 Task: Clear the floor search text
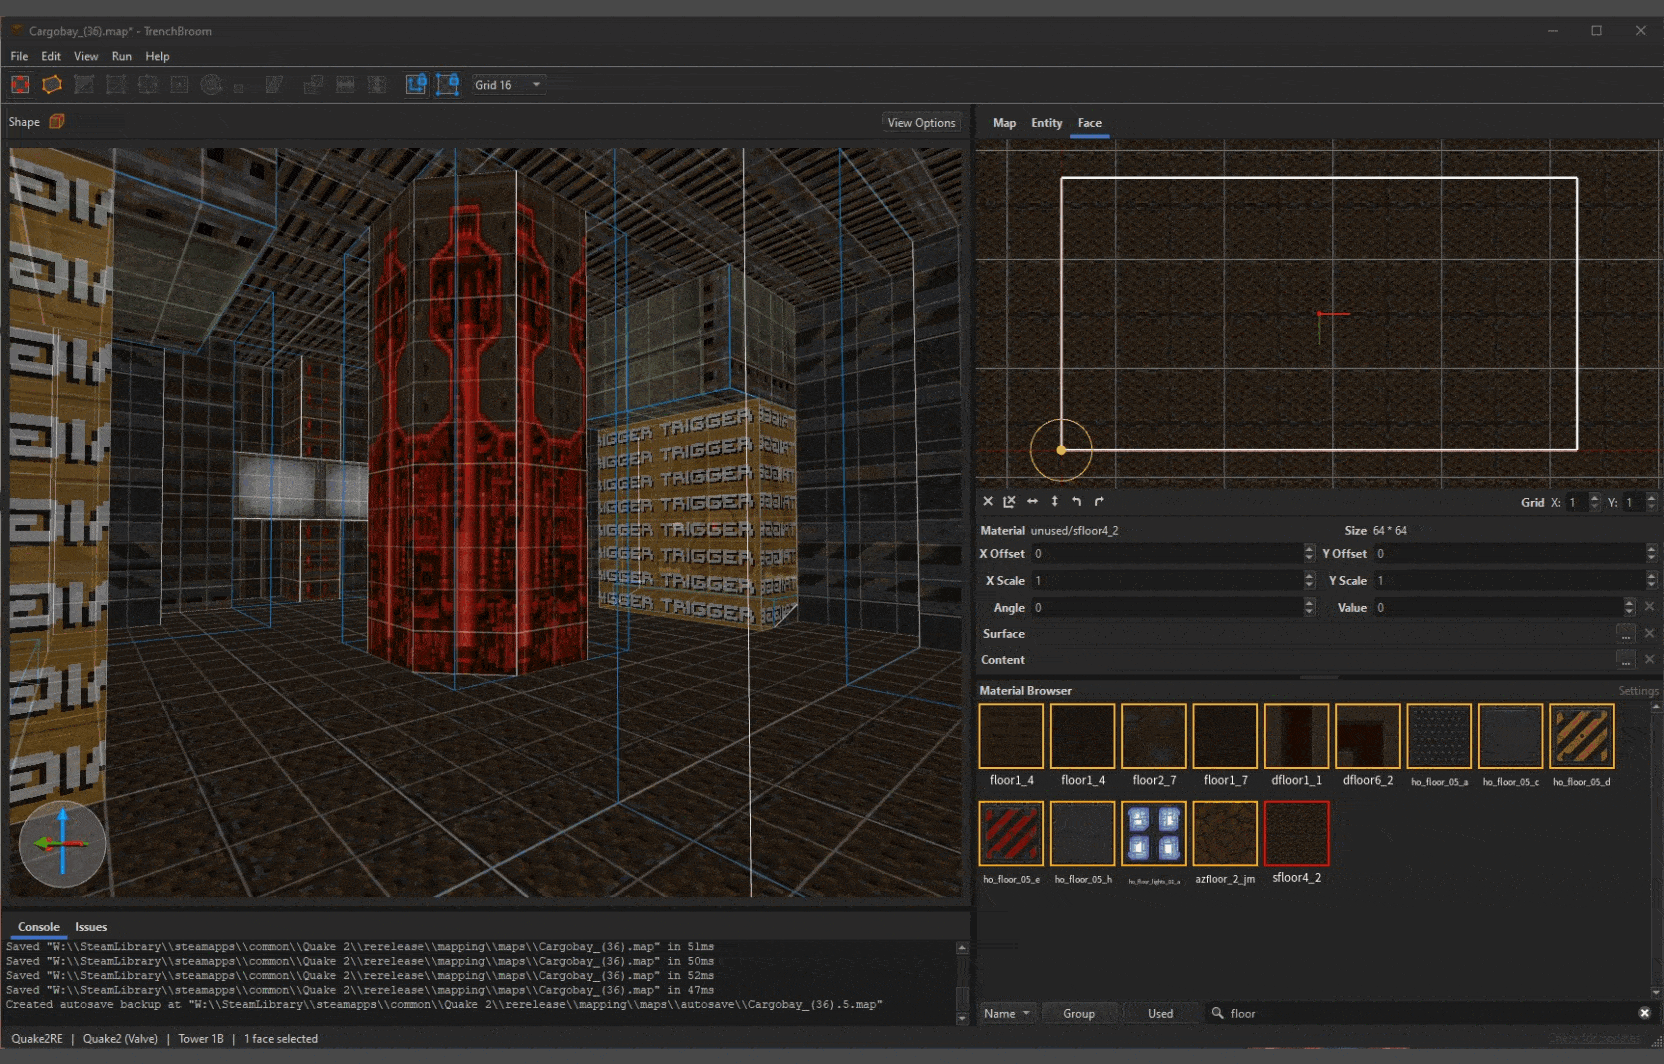1644,1013
